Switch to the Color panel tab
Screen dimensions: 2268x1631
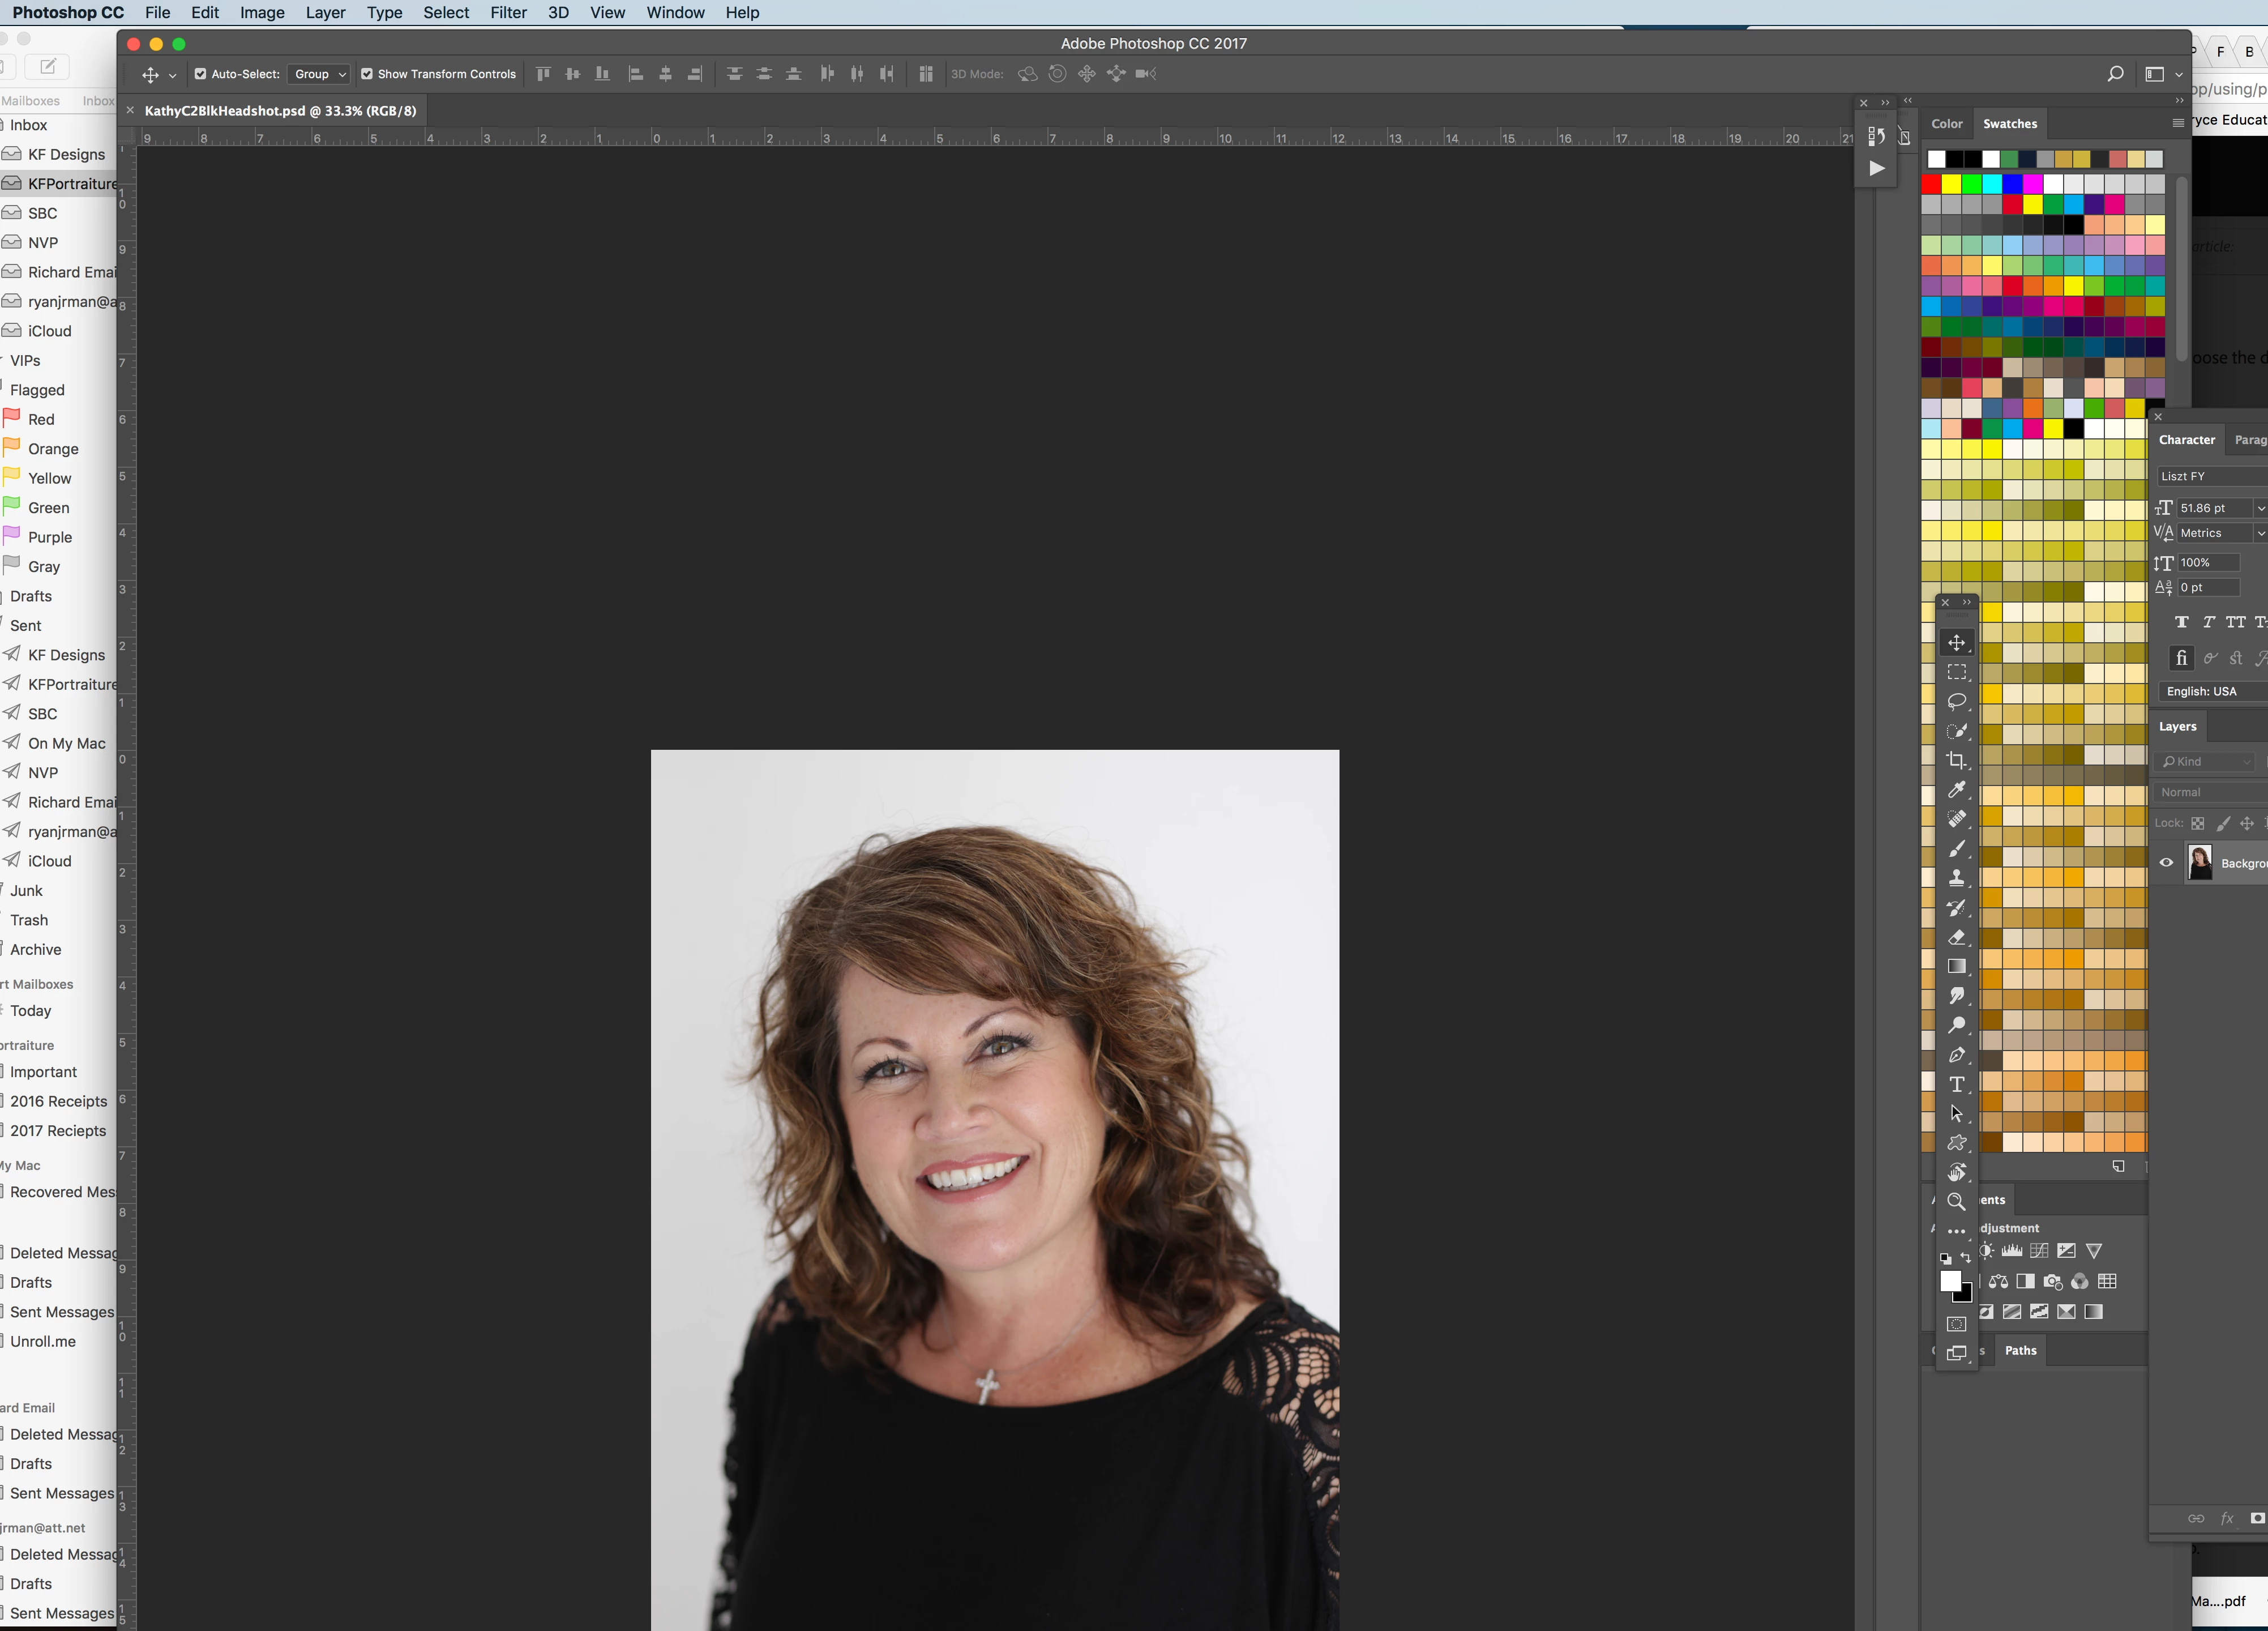(x=1946, y=124)
